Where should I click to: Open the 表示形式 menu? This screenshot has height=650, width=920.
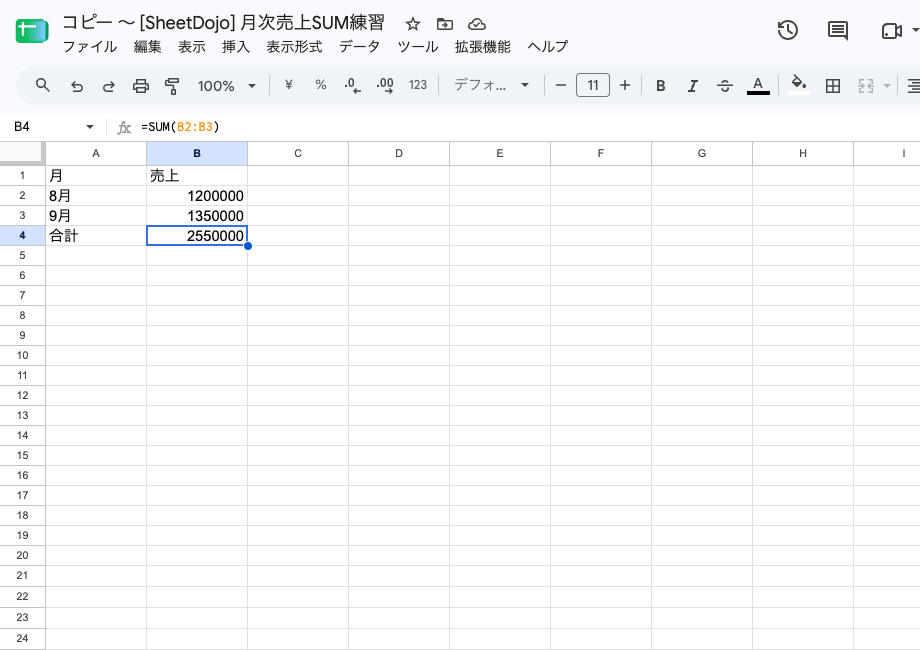coord(295,47)
